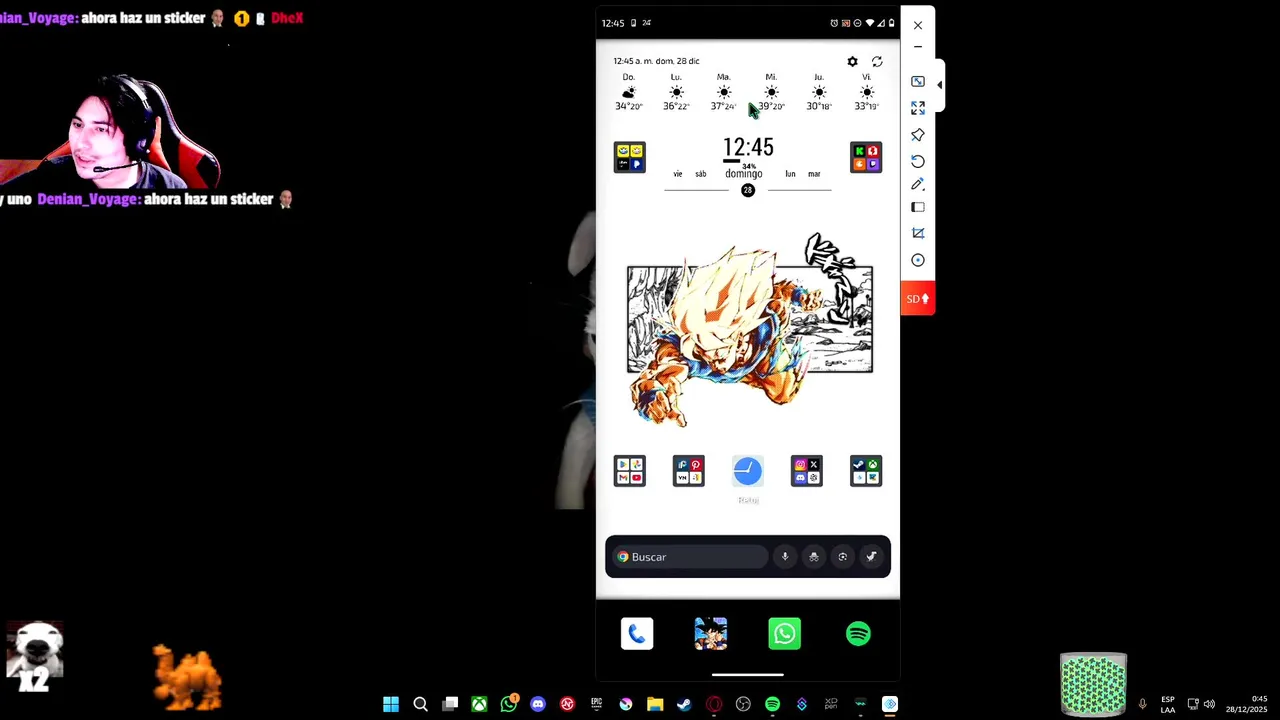The image size is (1280, 720).
Task: Tap 'sáb' in the calendar widget
Action: point(700,174)
